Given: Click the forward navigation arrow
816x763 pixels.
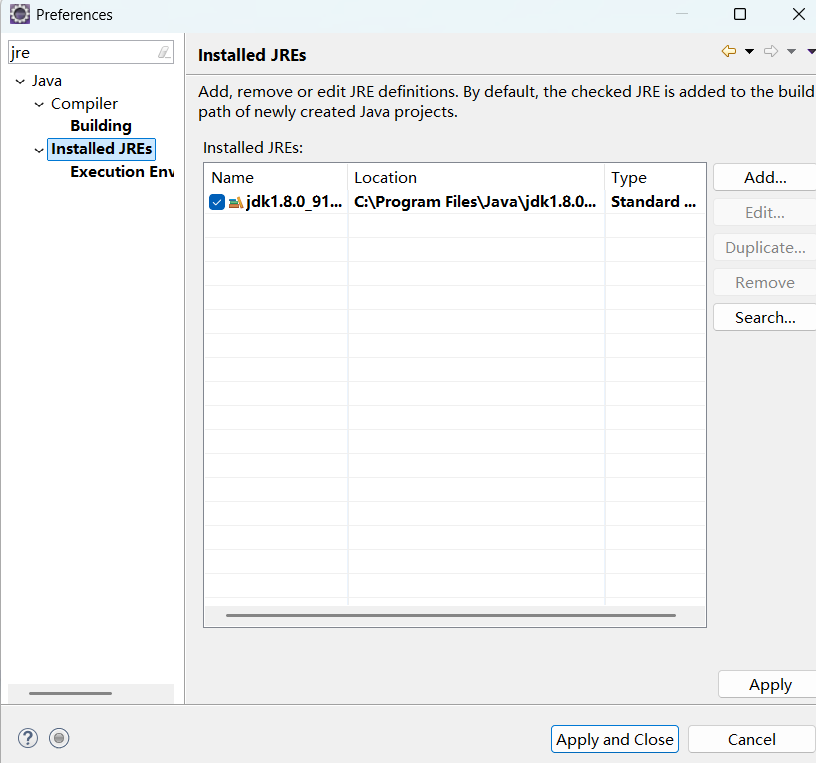Looking at the screenshot, I should pos(771,50).
